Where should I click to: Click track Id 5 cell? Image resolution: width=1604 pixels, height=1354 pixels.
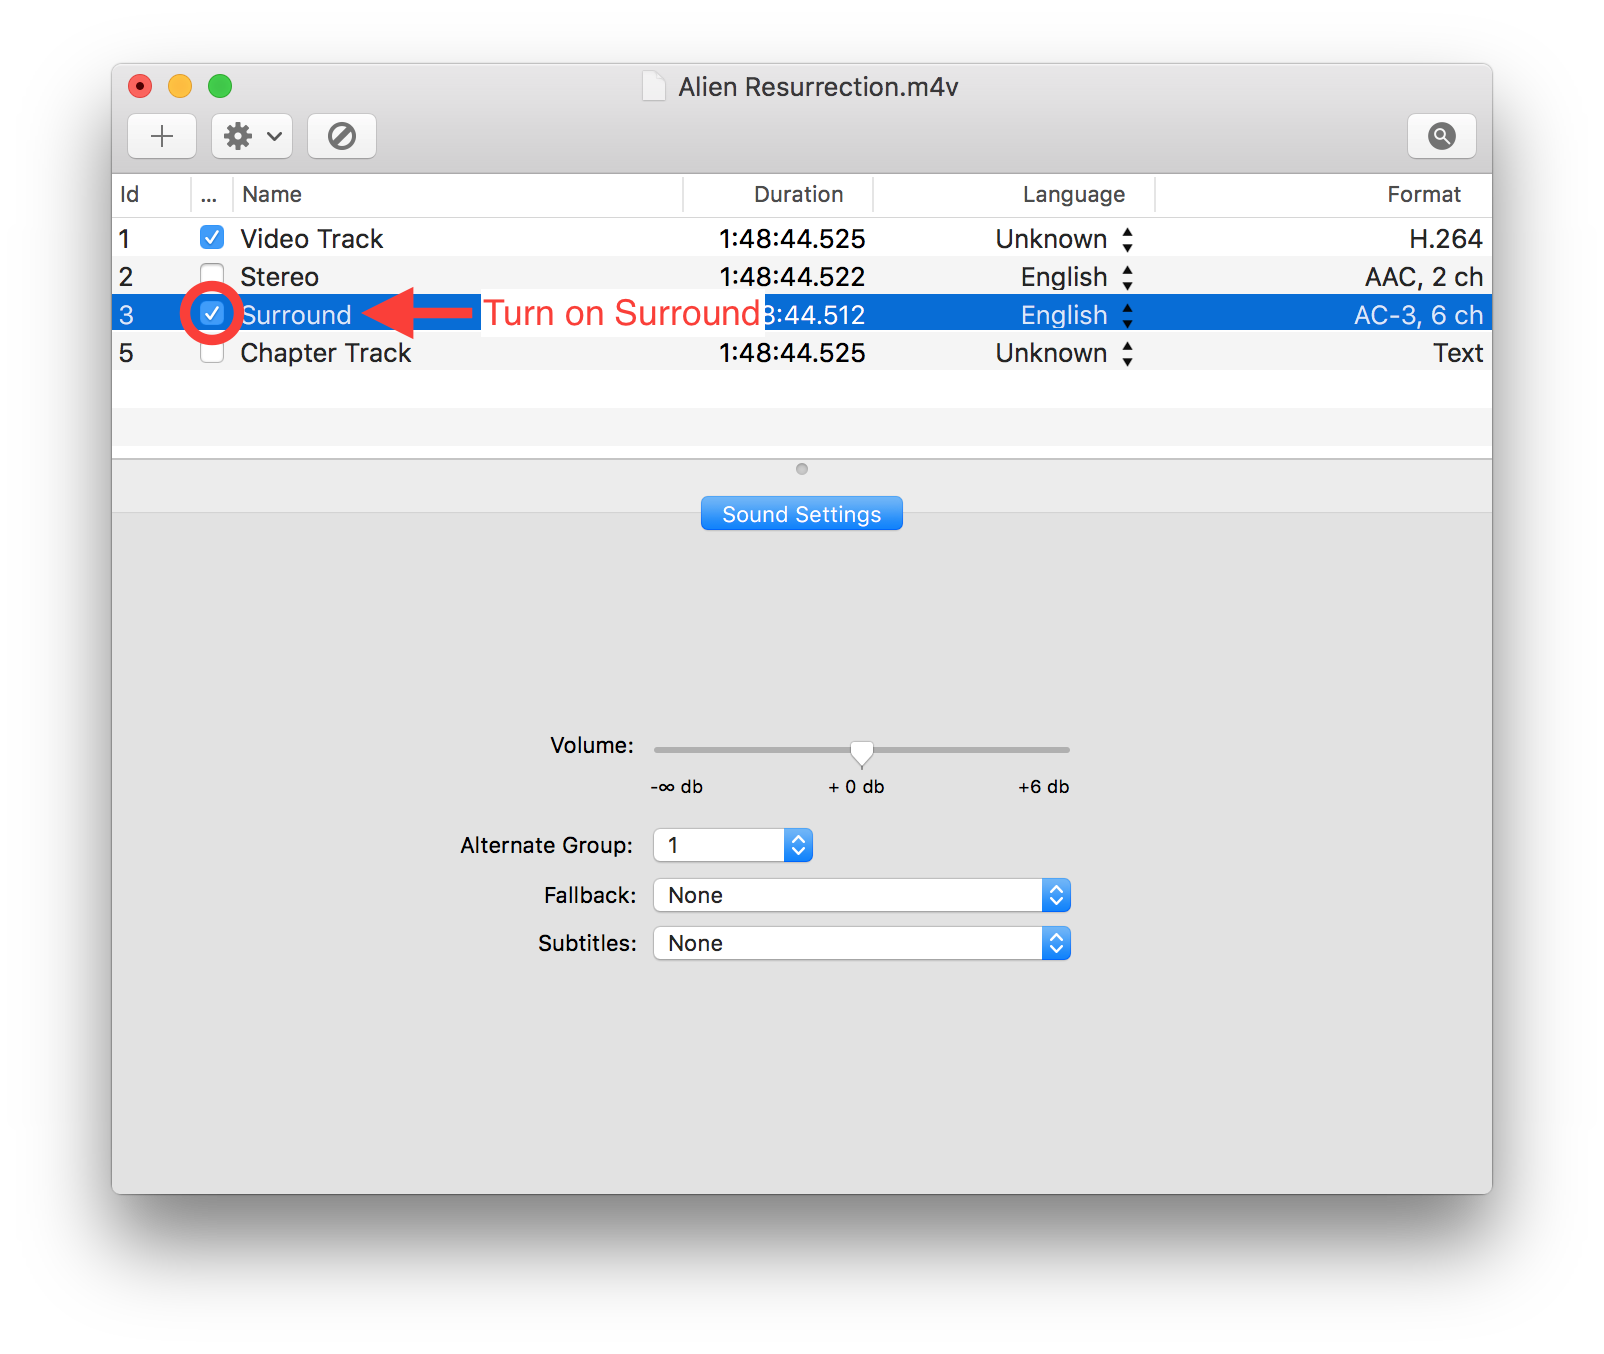[126, 353]
